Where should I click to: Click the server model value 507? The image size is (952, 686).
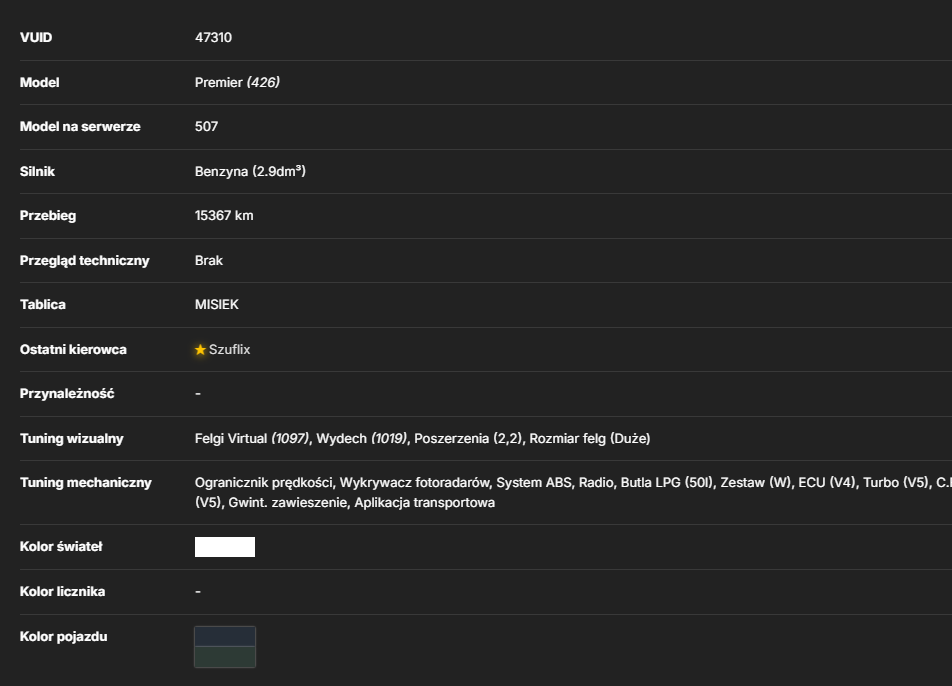[x=206, y=127]
